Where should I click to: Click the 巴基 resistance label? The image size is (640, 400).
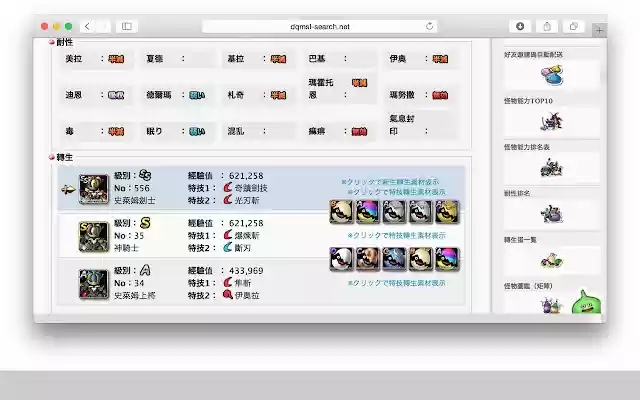point(317,59)
